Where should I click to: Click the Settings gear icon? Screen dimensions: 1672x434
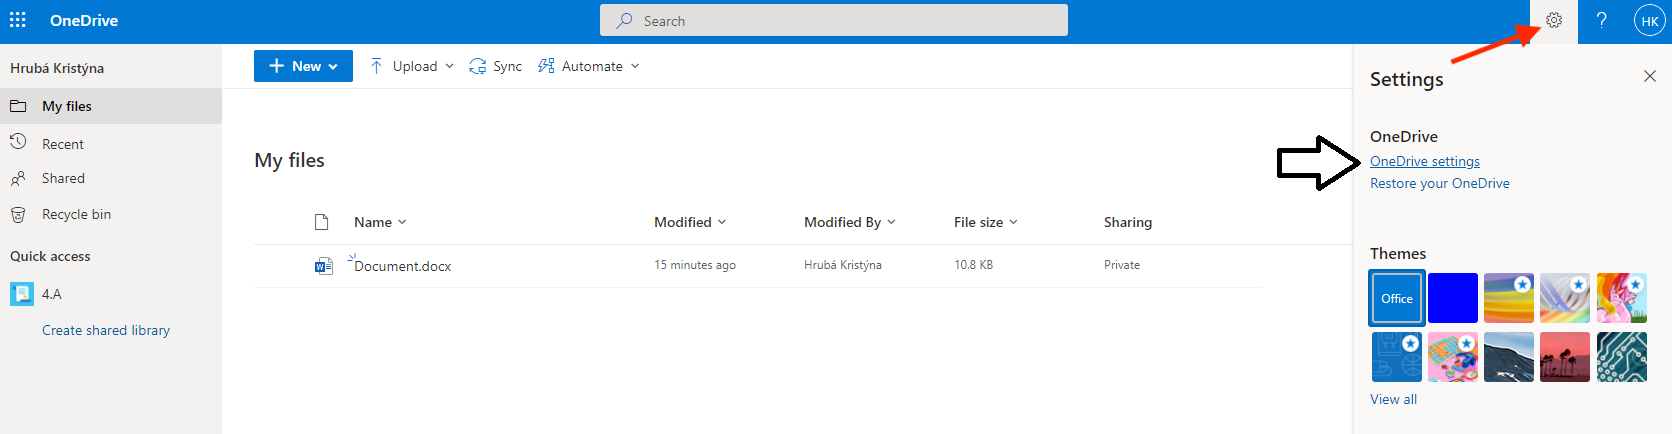(x=1553, y=20)
